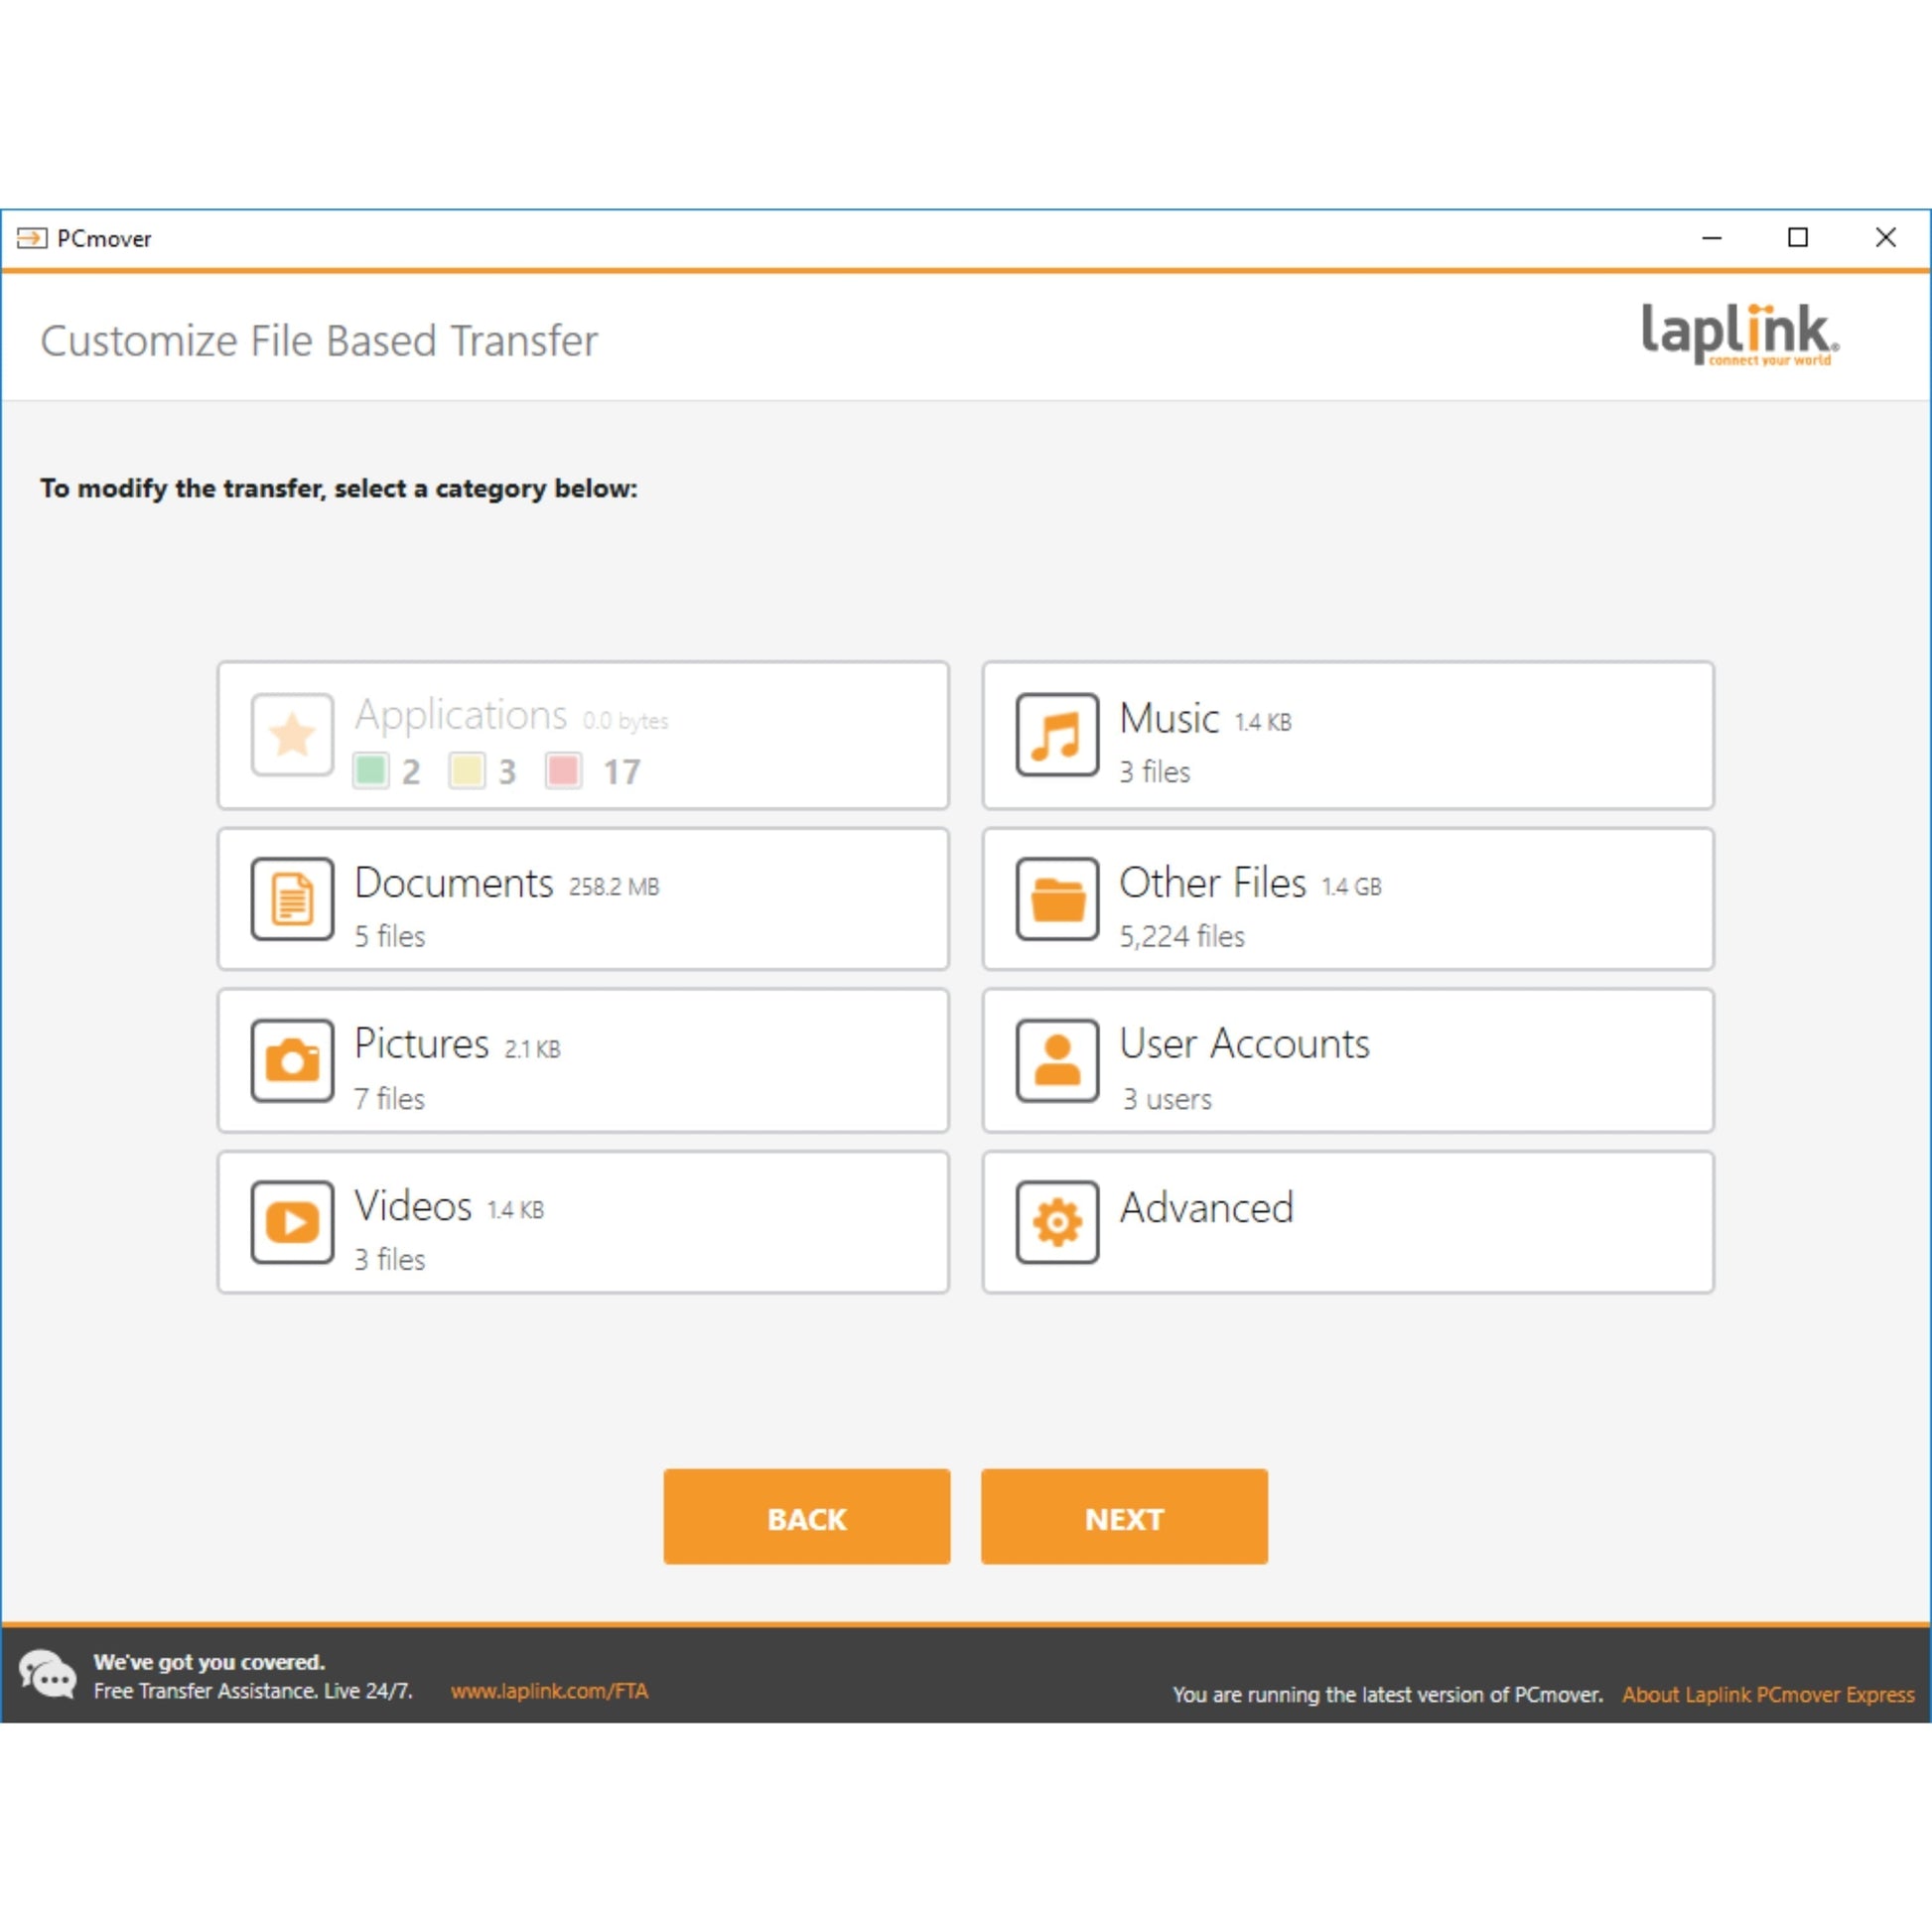This screenshot has width=1932, height=1932.
Task: Select the Other Files folder icon
Action: [1057, 898]
